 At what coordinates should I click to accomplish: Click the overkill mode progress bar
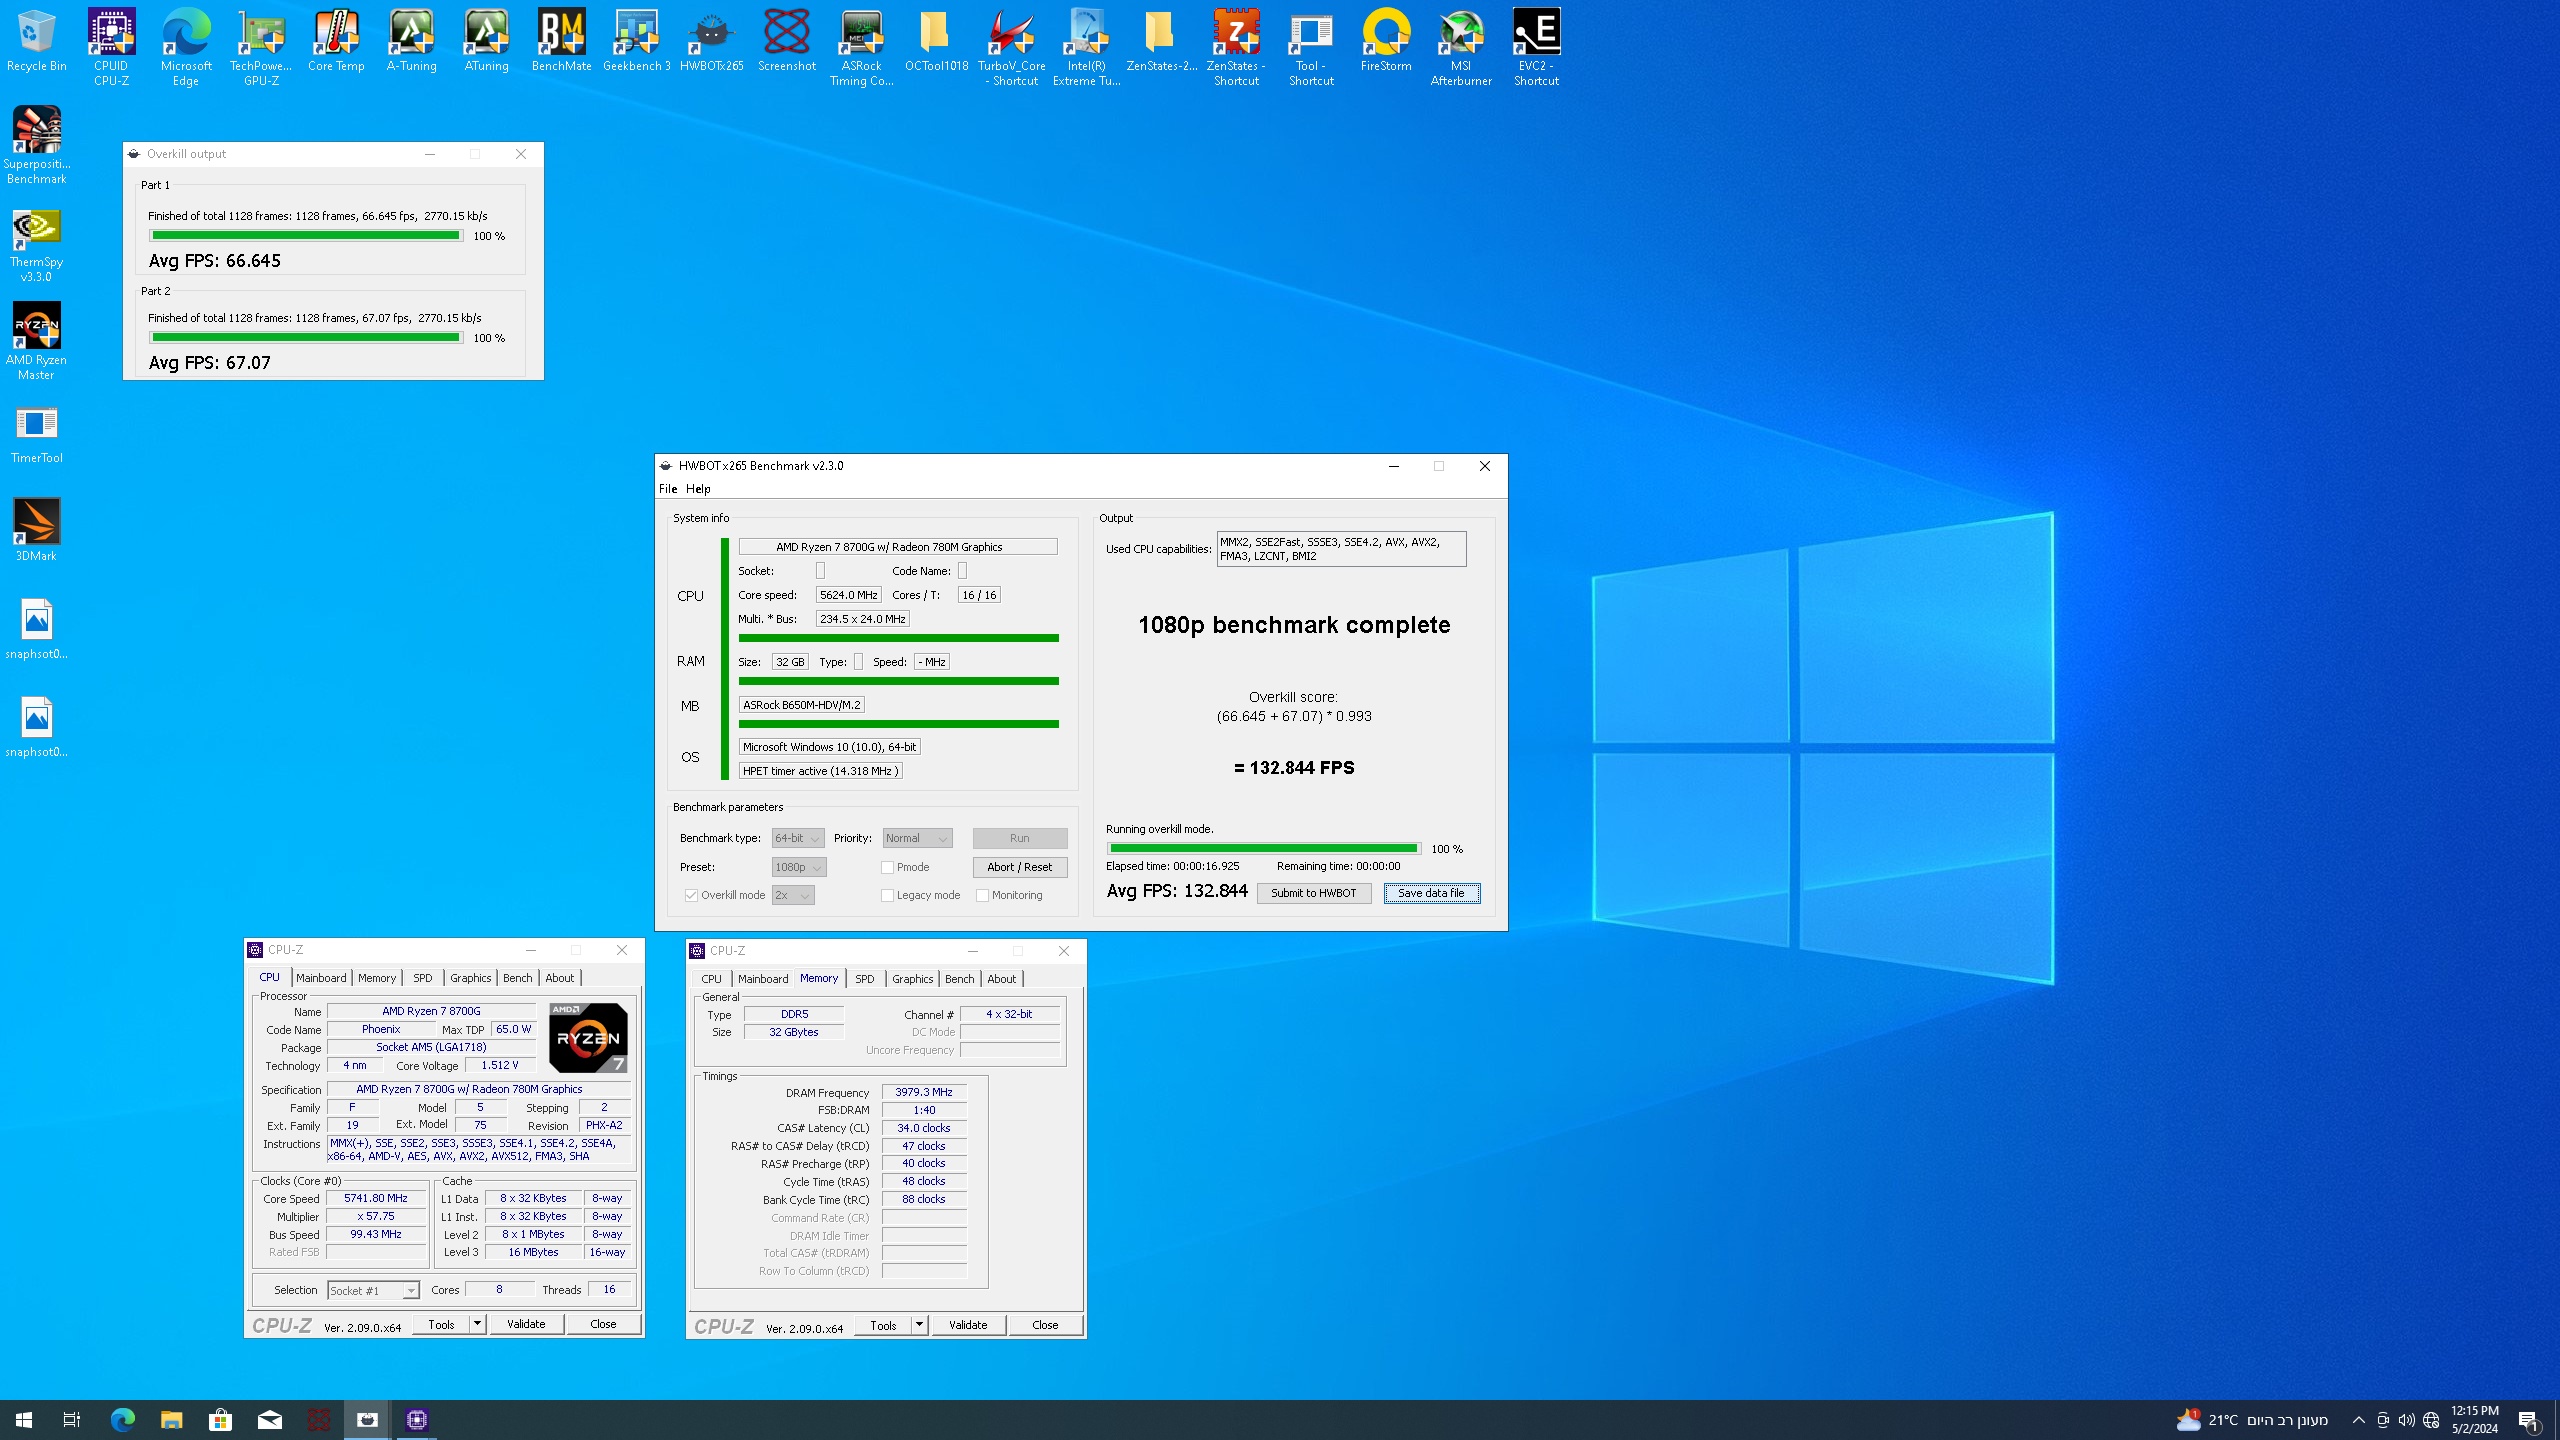(x=1263, y=848)
